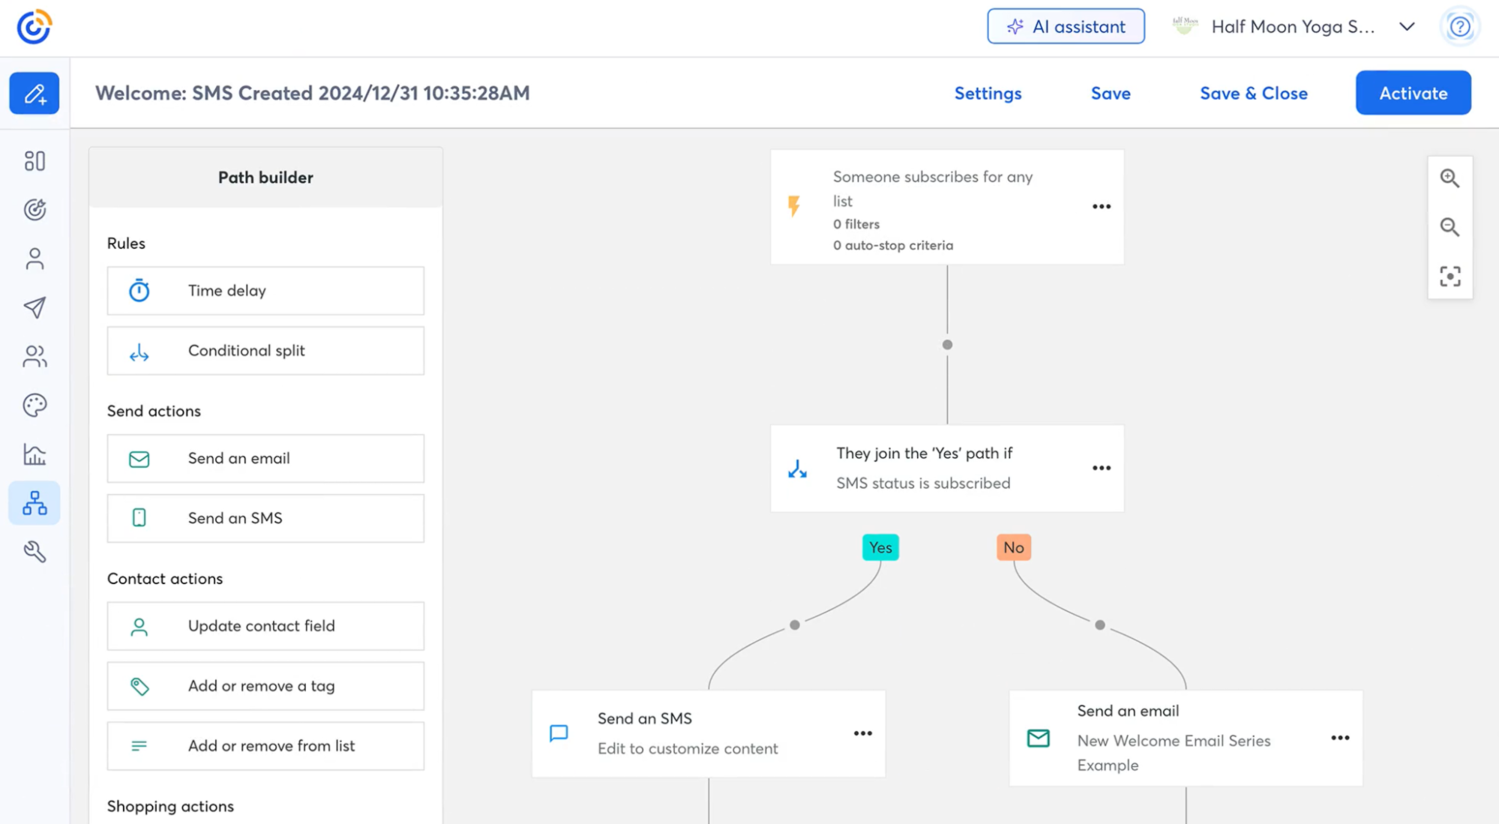The image size is (1499, 824).
Task: Open the analytics chart icon in the sidebar
Action: [x=34, y=453]
